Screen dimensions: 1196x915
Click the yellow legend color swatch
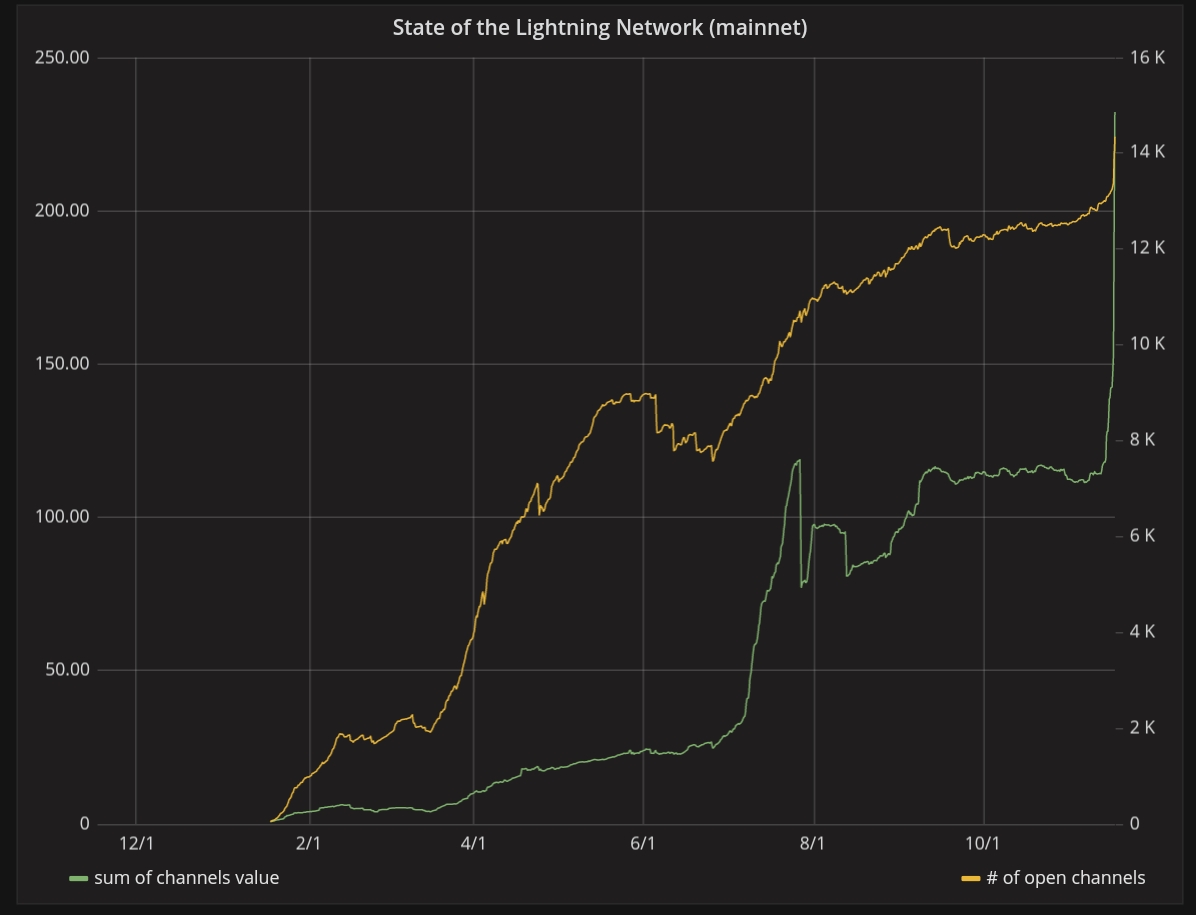970,879
